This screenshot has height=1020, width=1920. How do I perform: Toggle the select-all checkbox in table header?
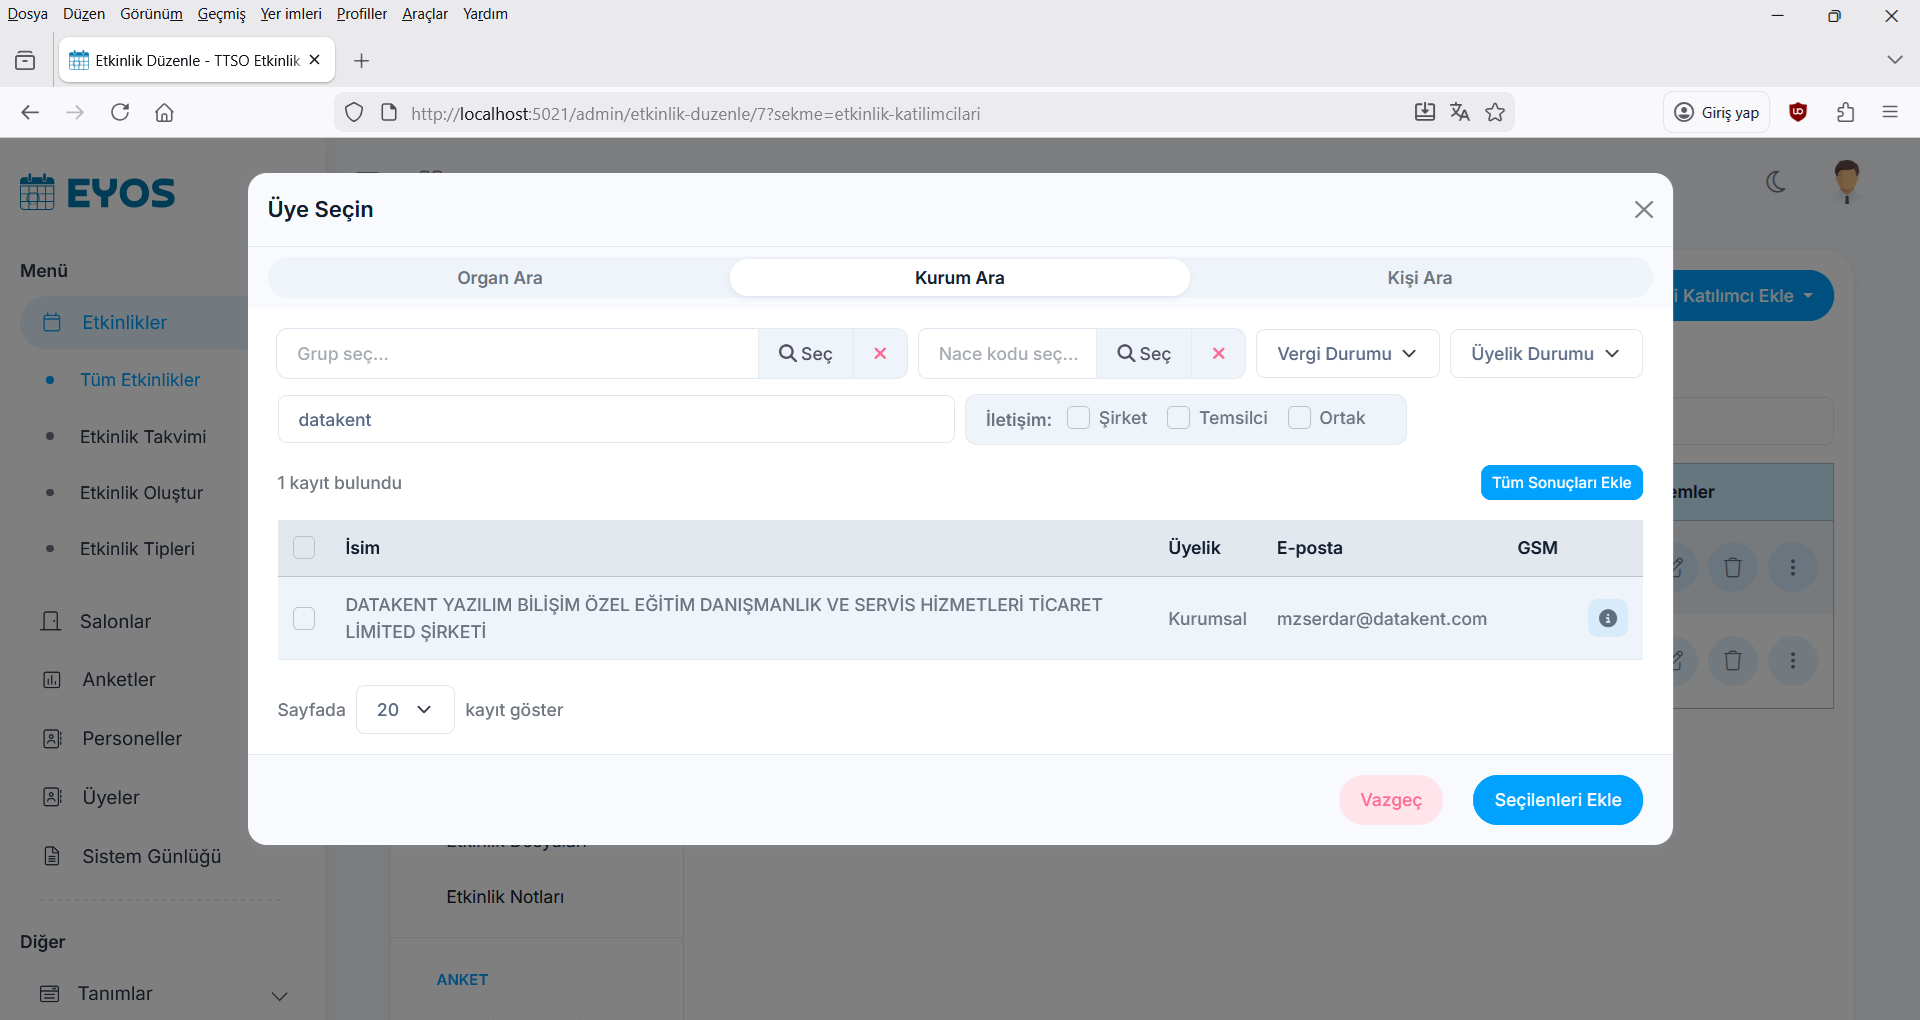[304, 548]
